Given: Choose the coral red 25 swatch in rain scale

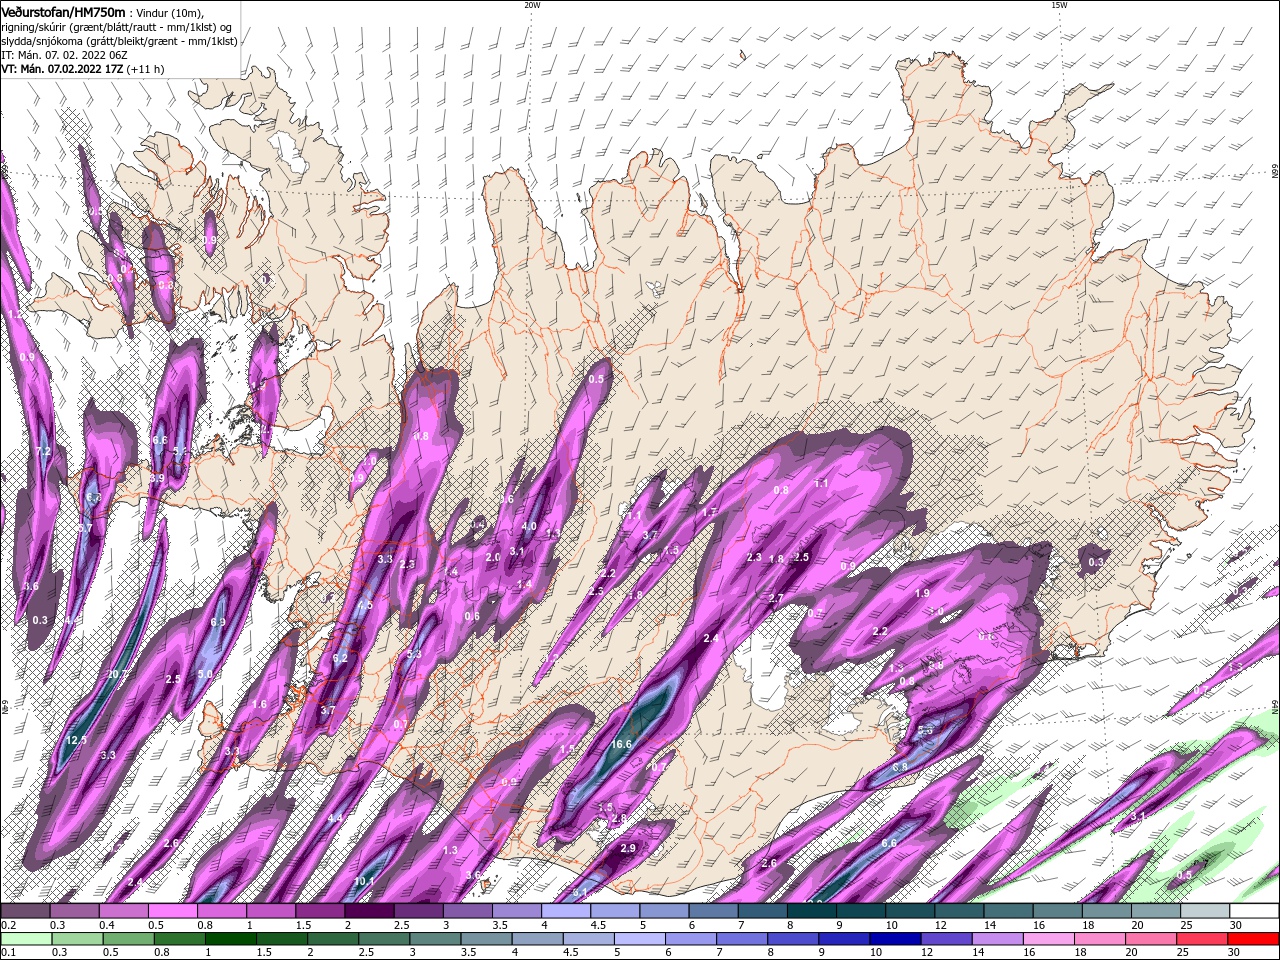Looking at the screenshot, I should tap(1200, 938).
